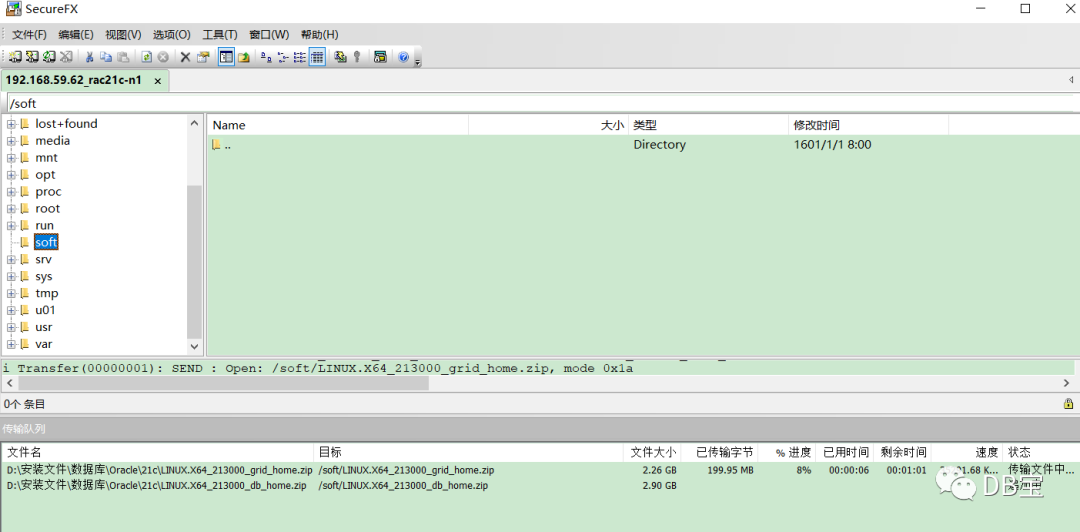1080x532 pixels.
Task: Sort file list by 修改时间 column
Action: coord(869,125)
